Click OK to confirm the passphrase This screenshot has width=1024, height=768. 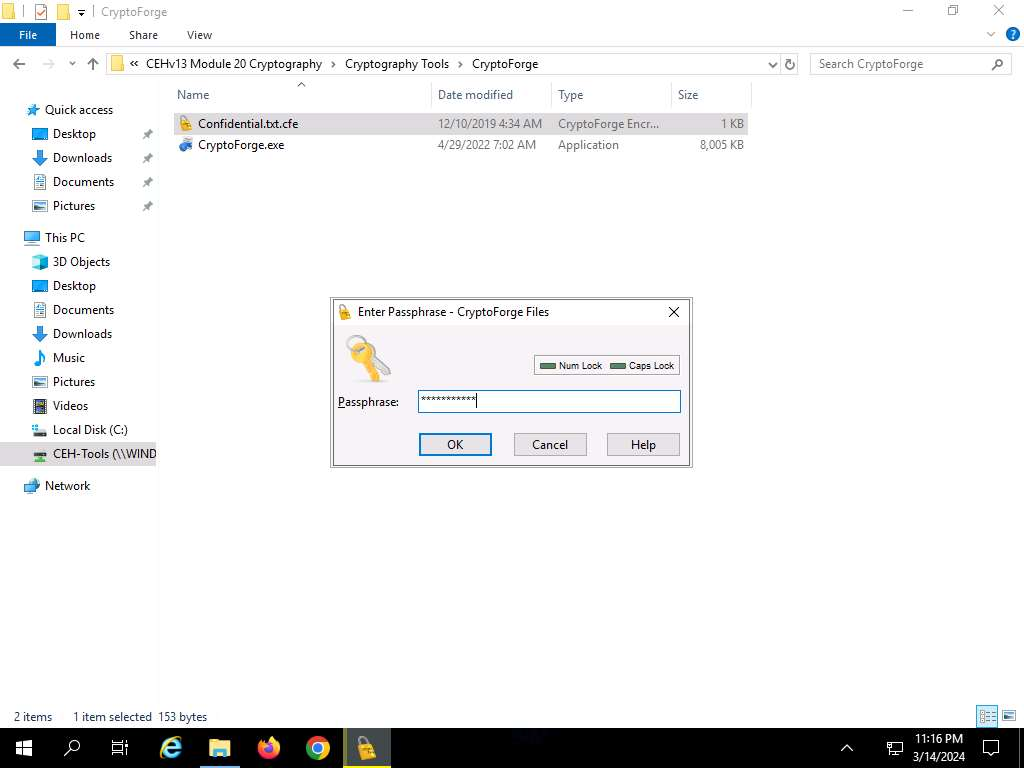point(455,445)
